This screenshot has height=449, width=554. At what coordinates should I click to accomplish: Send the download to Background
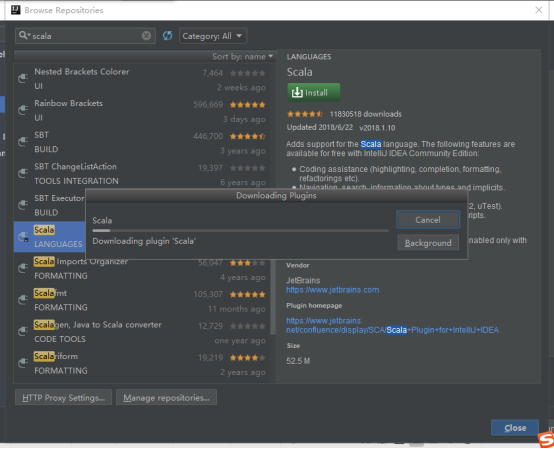point(428,243)
